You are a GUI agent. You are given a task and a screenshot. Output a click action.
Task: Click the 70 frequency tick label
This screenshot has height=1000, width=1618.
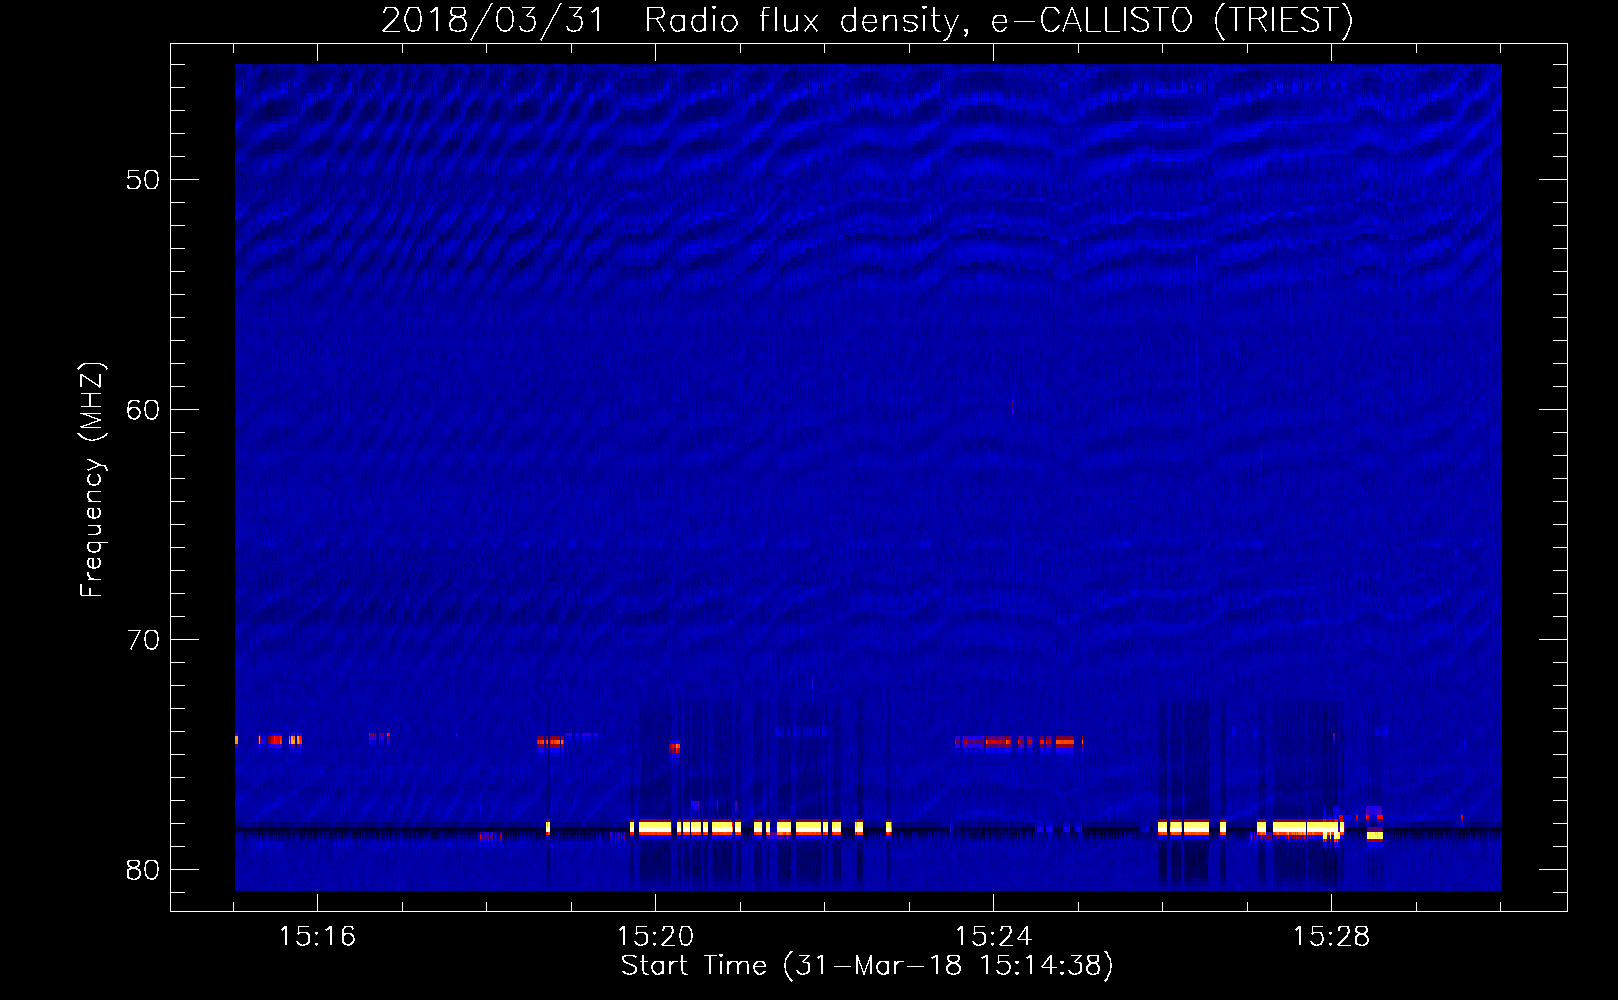coord(143,640)
